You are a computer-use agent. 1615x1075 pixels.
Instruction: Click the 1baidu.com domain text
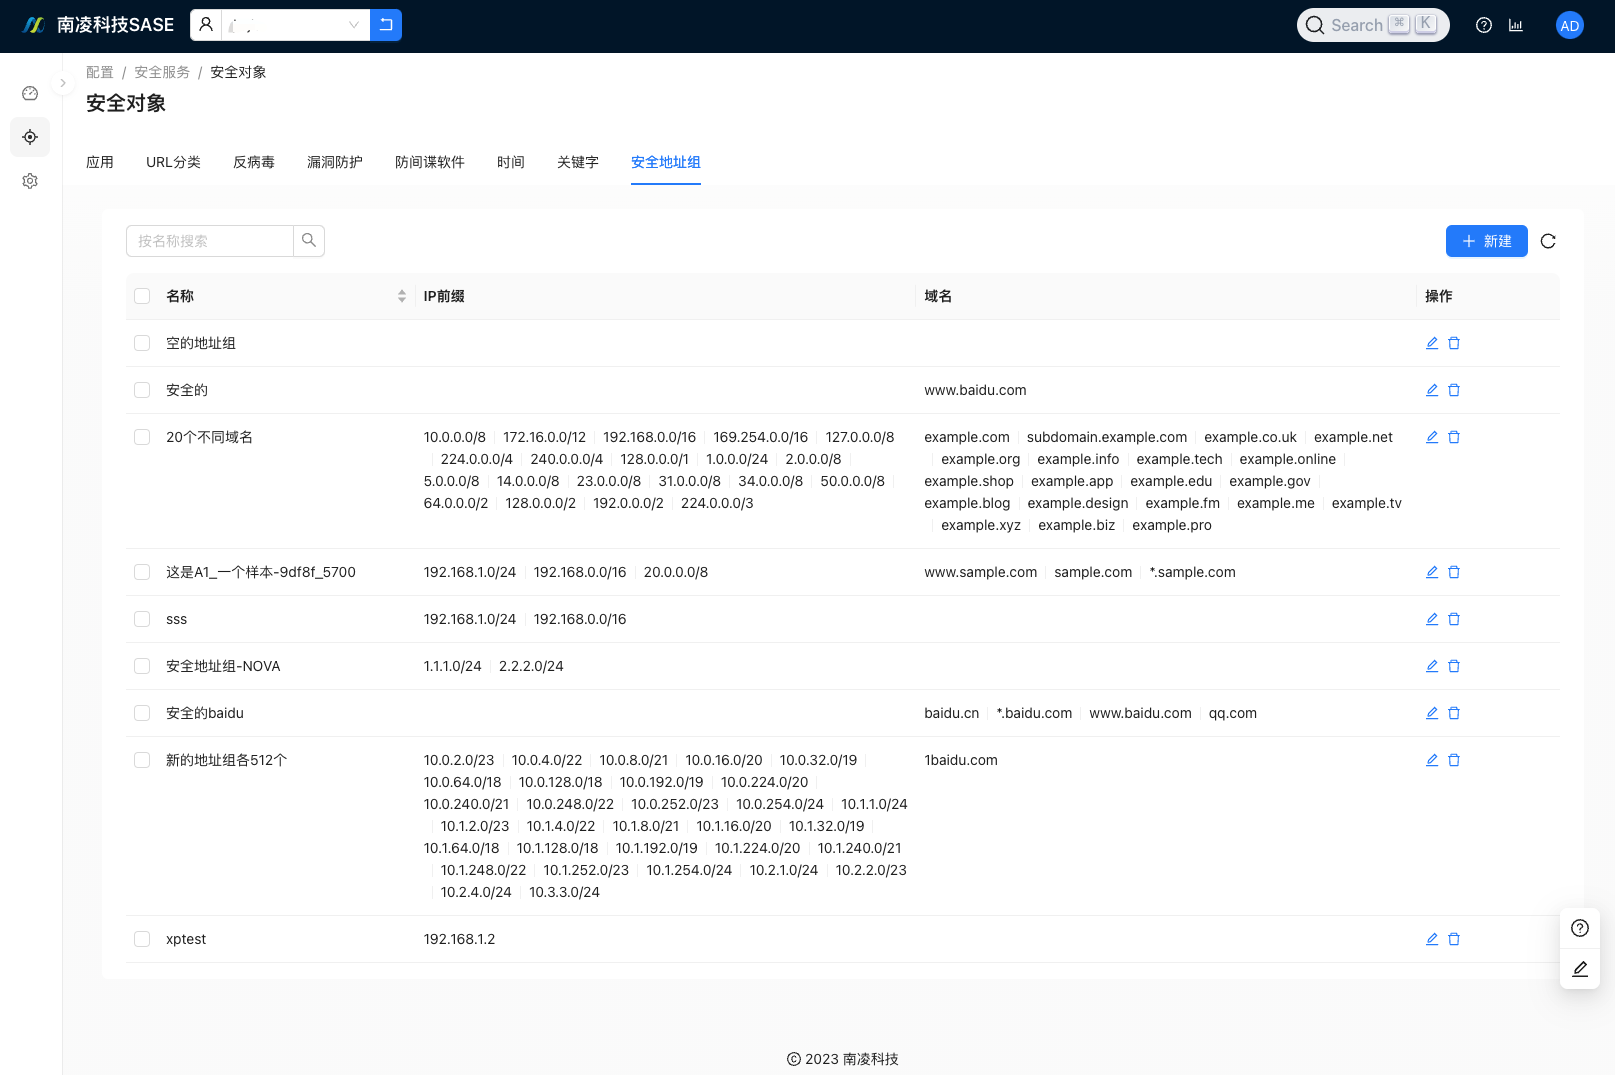[x=961, y=760]
